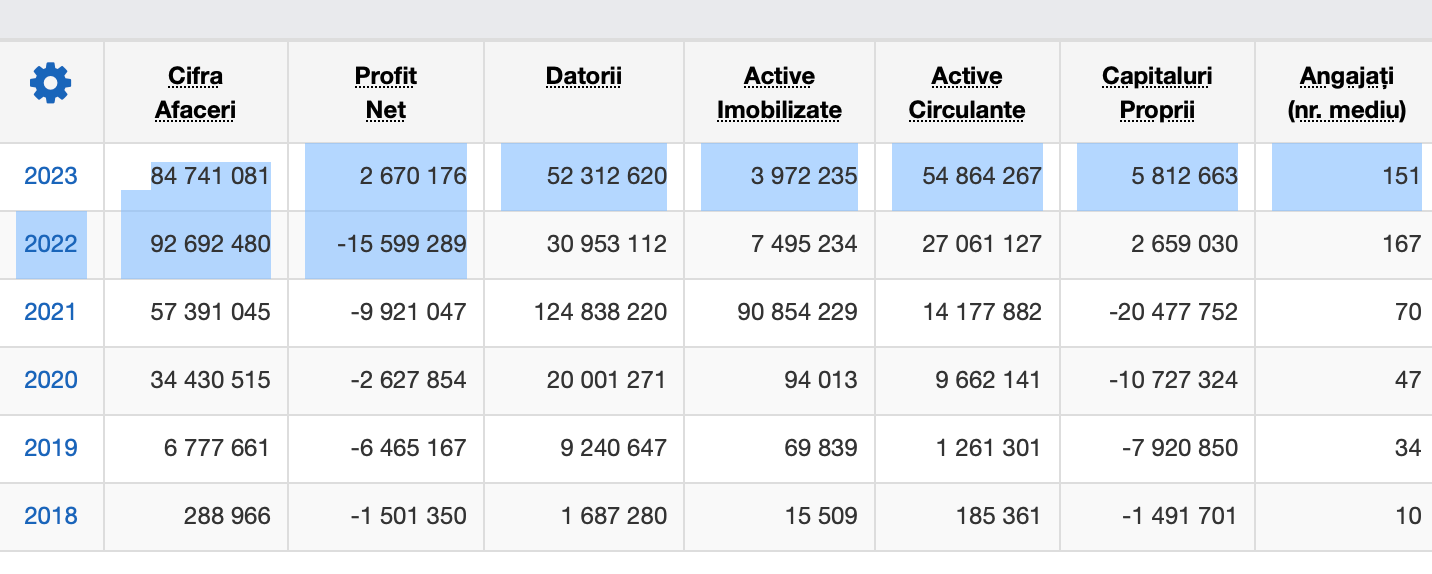Open the 2019 year link

pyautogui.click(x=50, y=448)
